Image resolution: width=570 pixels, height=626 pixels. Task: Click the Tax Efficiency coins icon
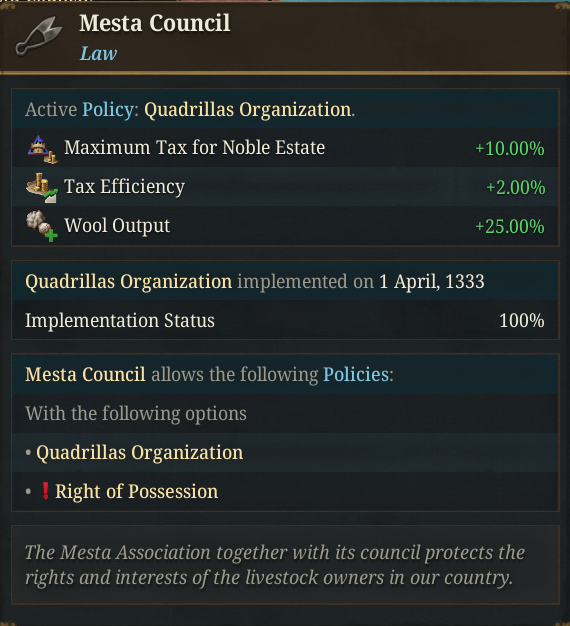42,188
